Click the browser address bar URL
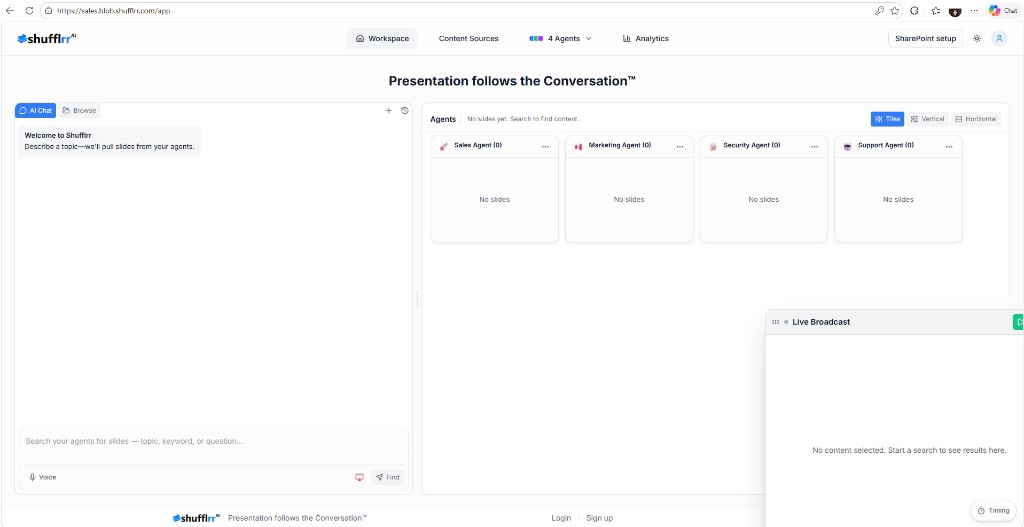The height and width of the screenshot is (527, 1024). tap(114, 11)
